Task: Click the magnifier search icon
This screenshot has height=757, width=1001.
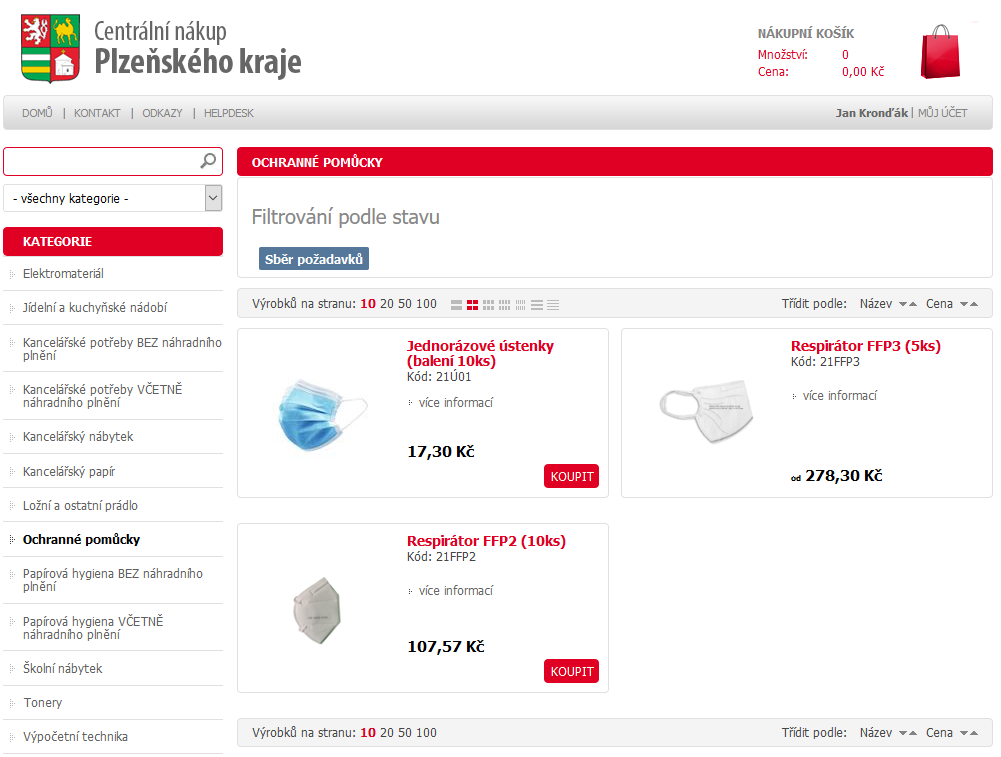Action: click(x=208, y=161)
